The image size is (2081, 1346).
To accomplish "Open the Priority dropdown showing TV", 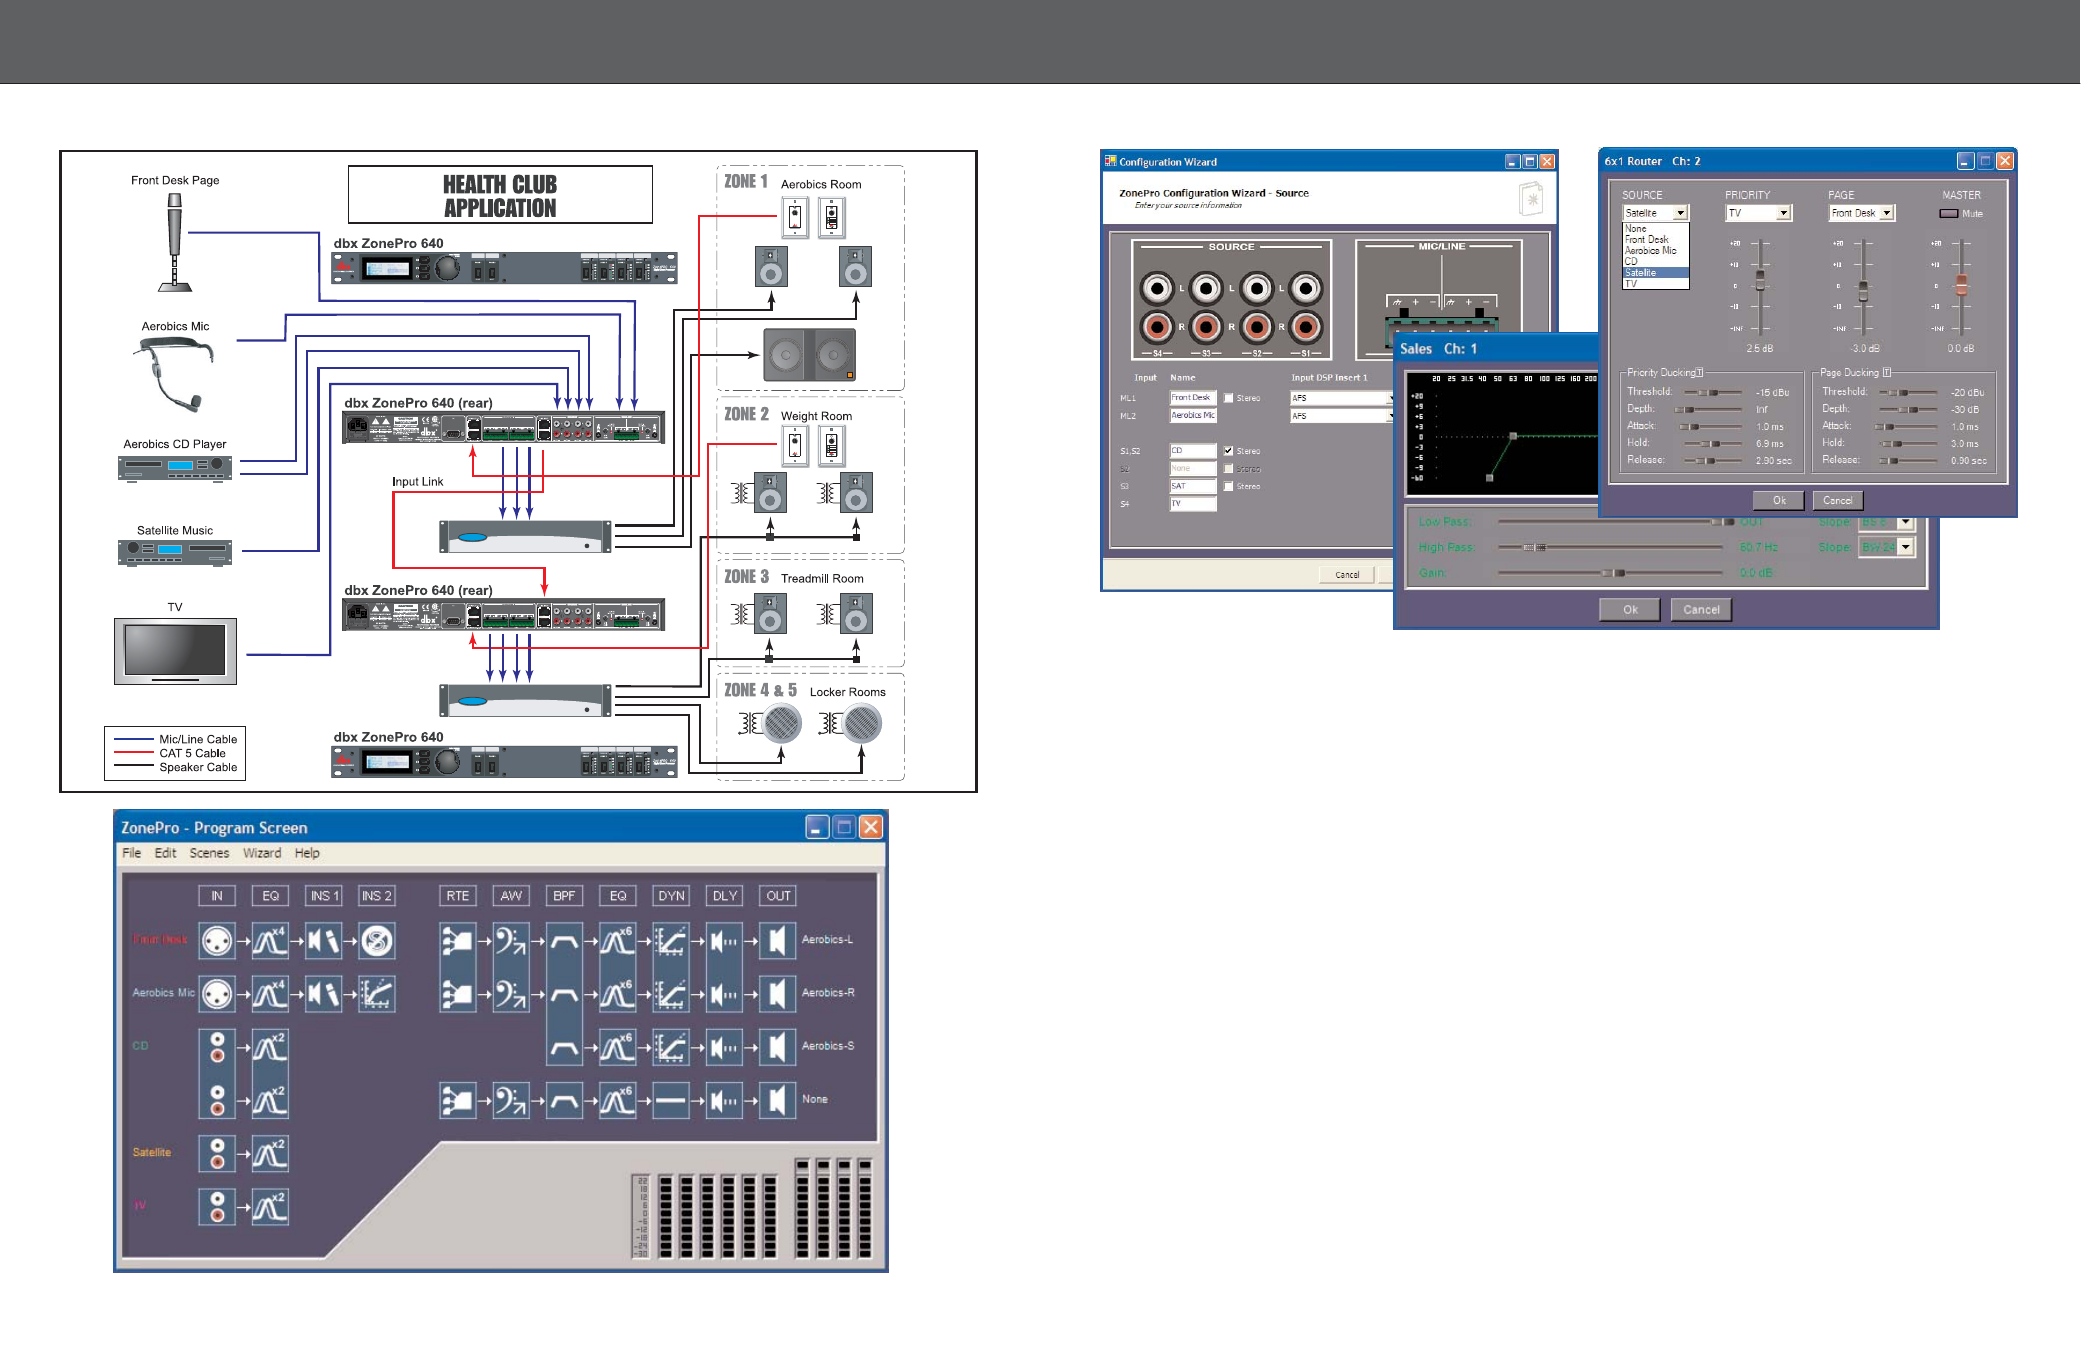I will 1759,213.
